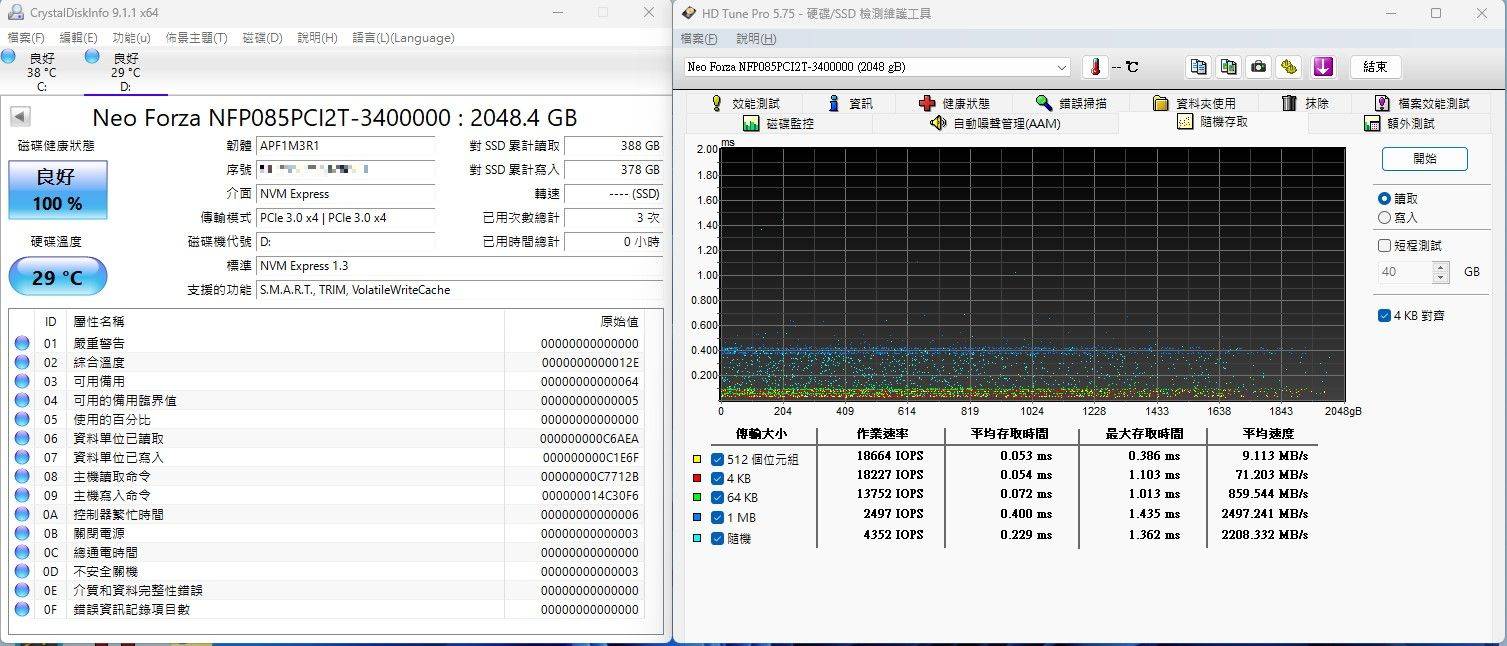Click the purple download arrow icon in HD Tune
This screenshot has height=646, width=1507.
[1322, 66]
